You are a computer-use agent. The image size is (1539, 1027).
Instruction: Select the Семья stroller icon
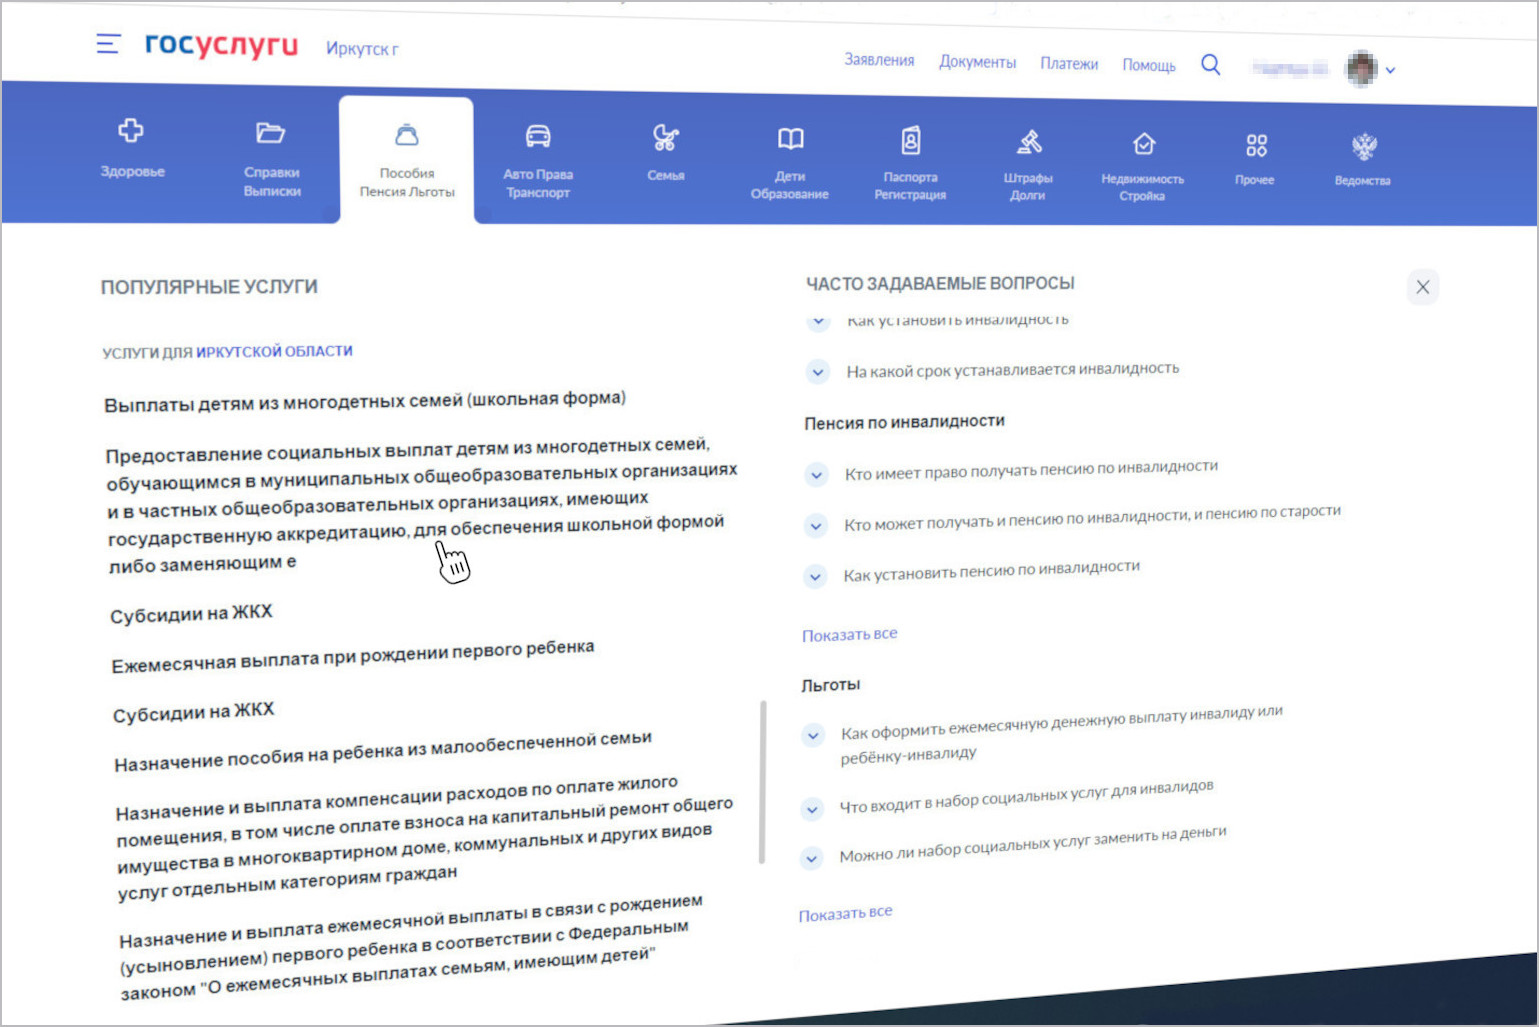tap(665, 138)
